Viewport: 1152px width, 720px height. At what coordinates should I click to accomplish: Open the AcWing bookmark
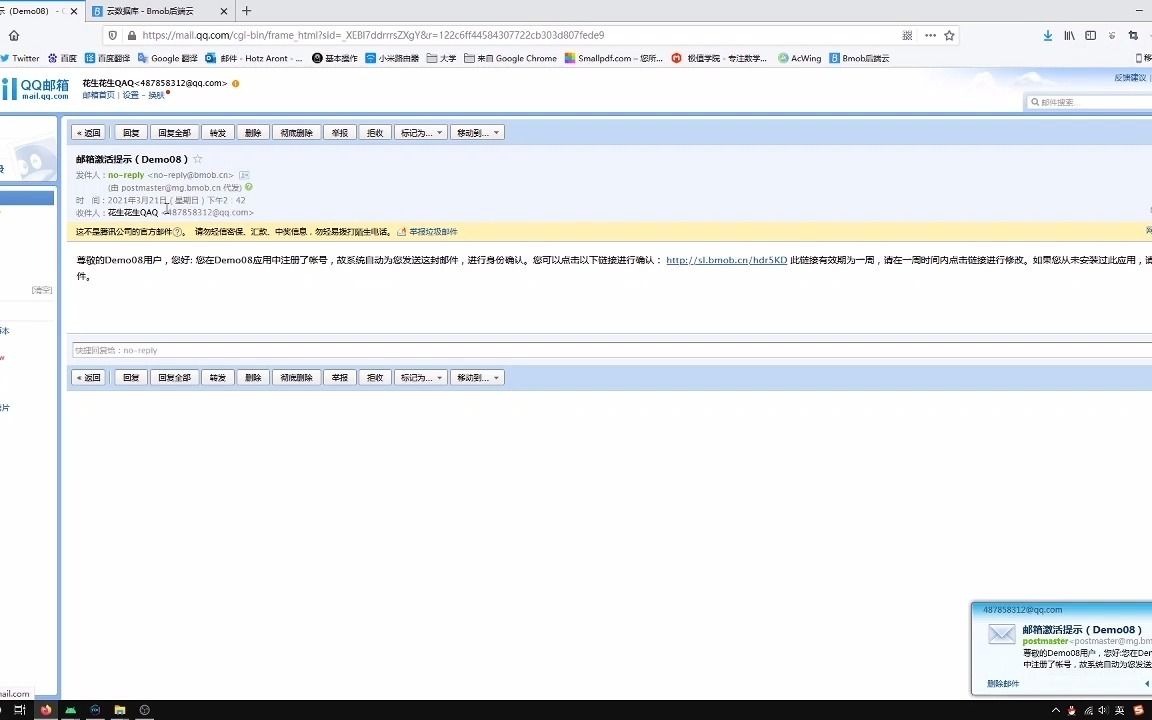click(x=799, y=58)
